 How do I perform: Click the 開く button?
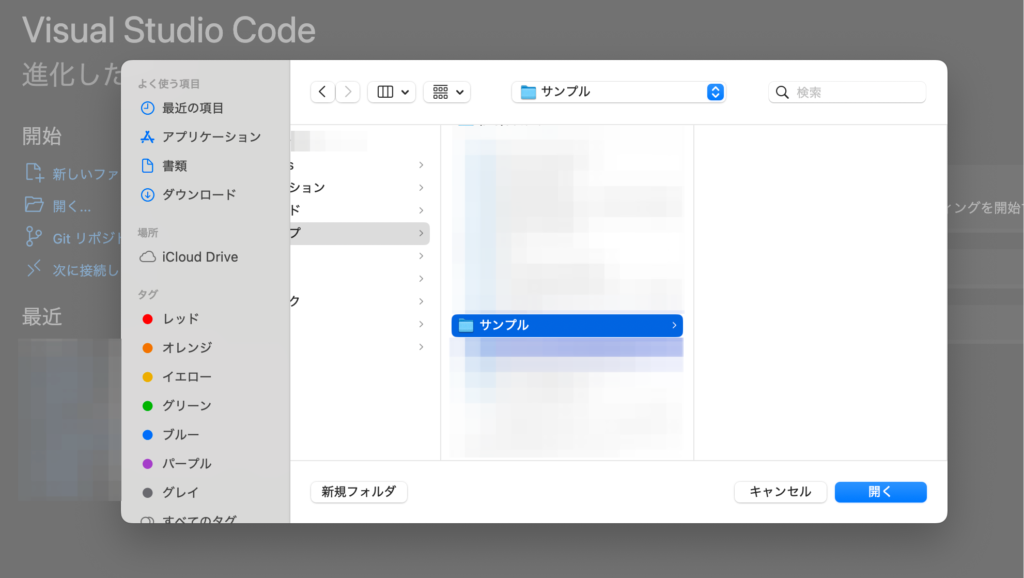click(x=880, y=492)
